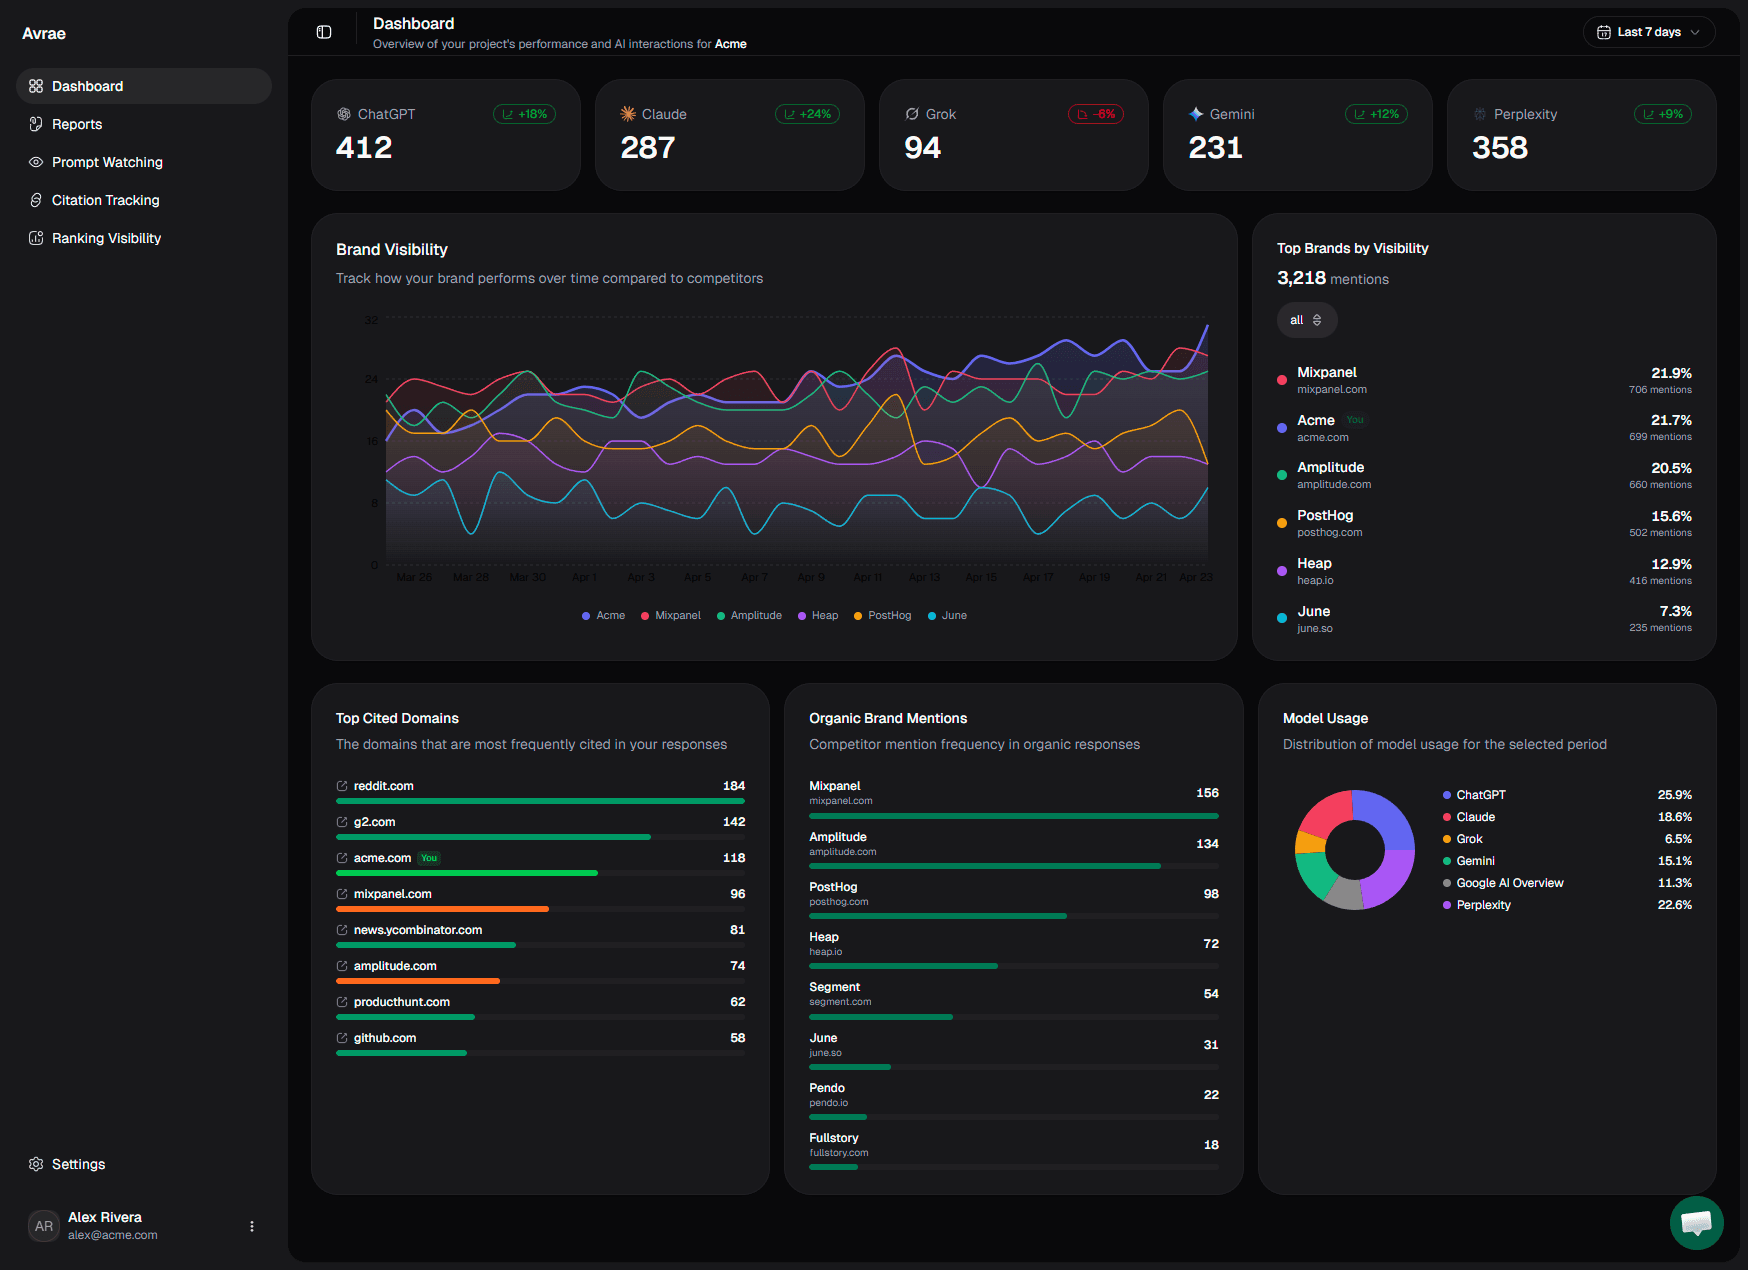Screen dimensions: 1748x1270
Task: Toggle Acme series in chart legend
Action: pos(603,615)
